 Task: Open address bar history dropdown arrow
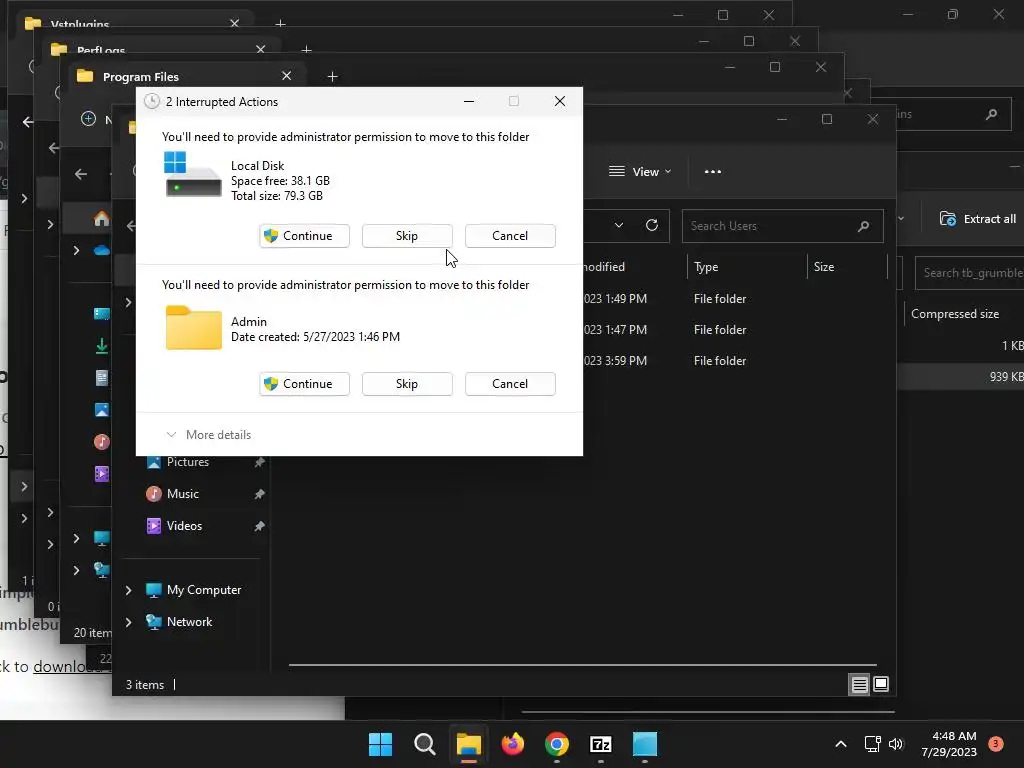point(618,225)
